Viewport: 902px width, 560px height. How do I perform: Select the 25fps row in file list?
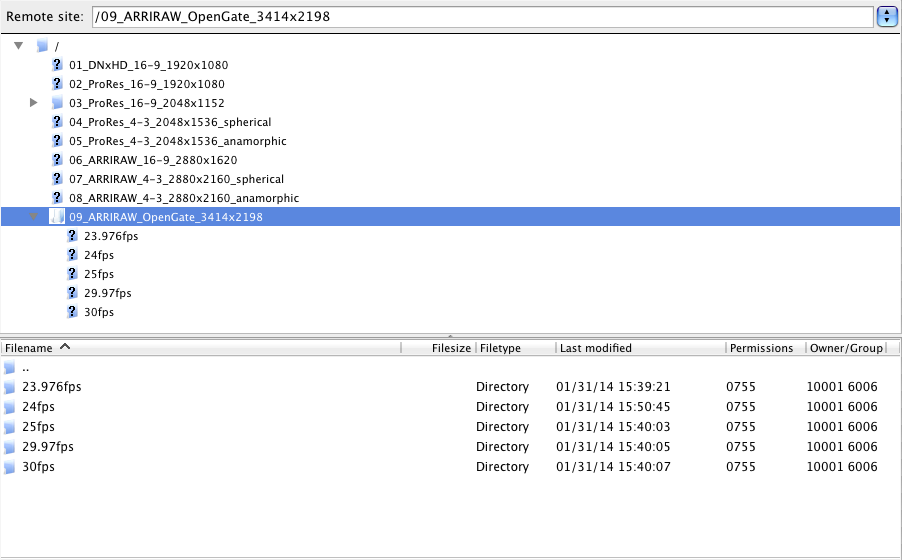[x=450, y=427]
